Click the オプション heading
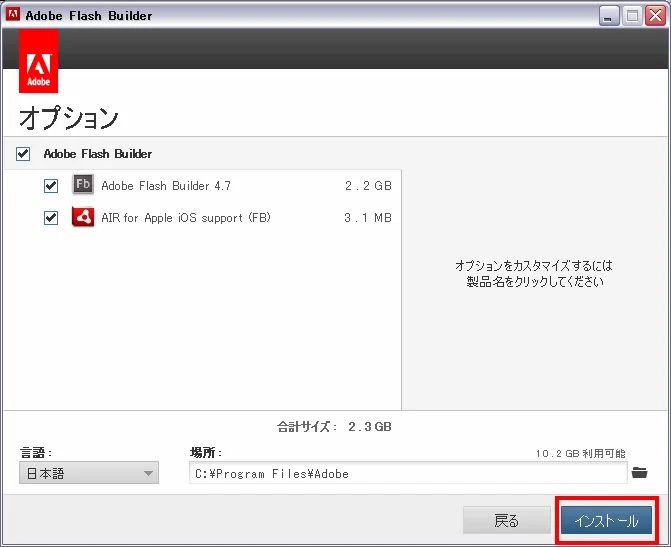This screenshot has width=671, height=547. [68, 118]
